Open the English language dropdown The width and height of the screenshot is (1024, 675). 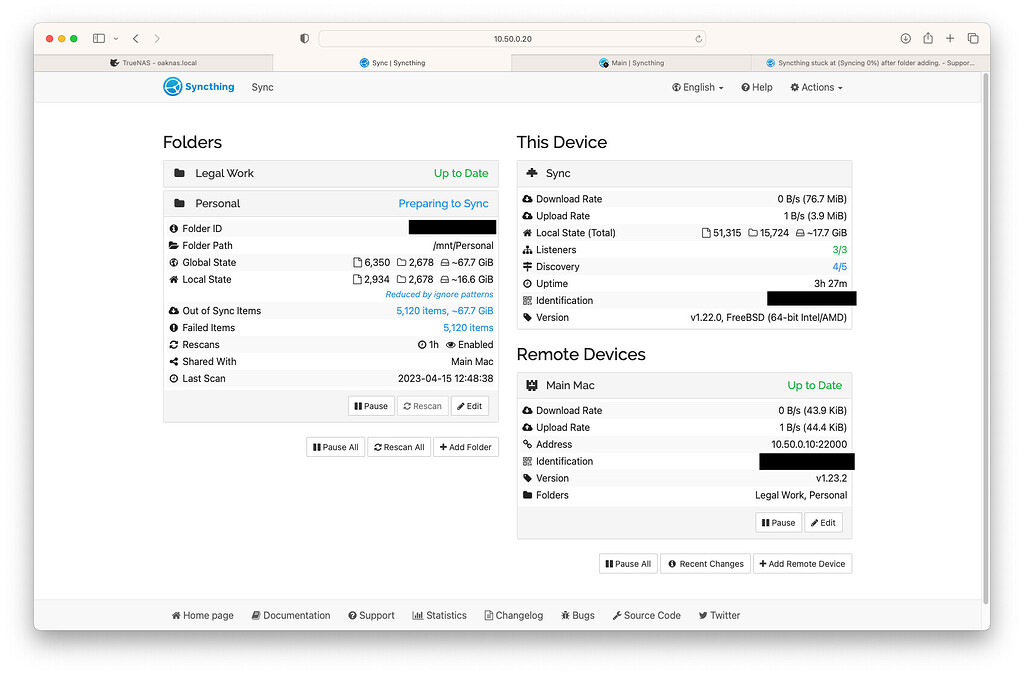[x=697, y=87]
